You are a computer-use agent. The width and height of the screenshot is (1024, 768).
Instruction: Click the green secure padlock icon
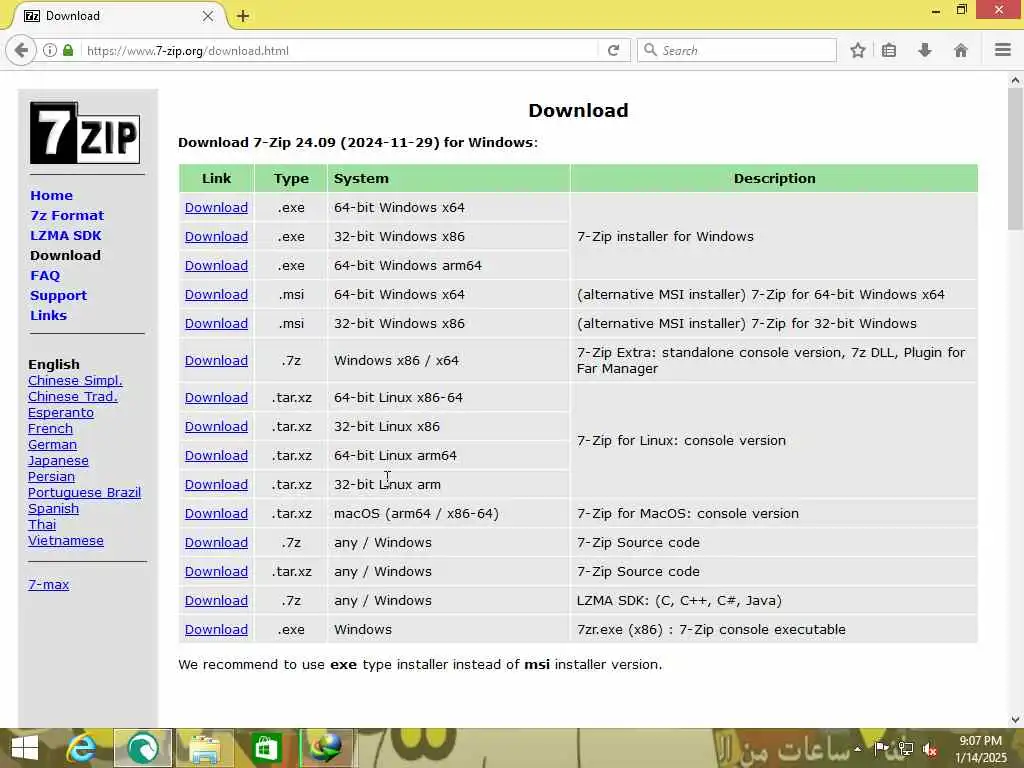68,50
